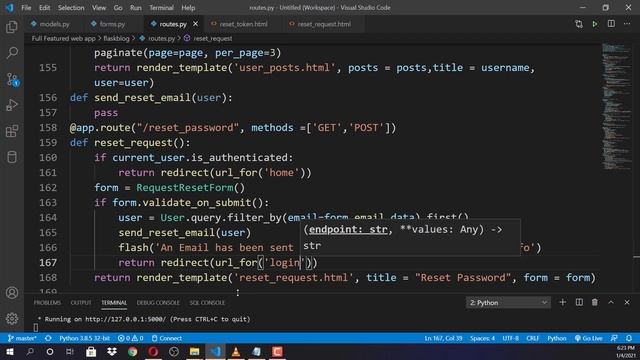Open the terminal selector showing 2: Python
The image size is (640, 360).
point(508,302)
